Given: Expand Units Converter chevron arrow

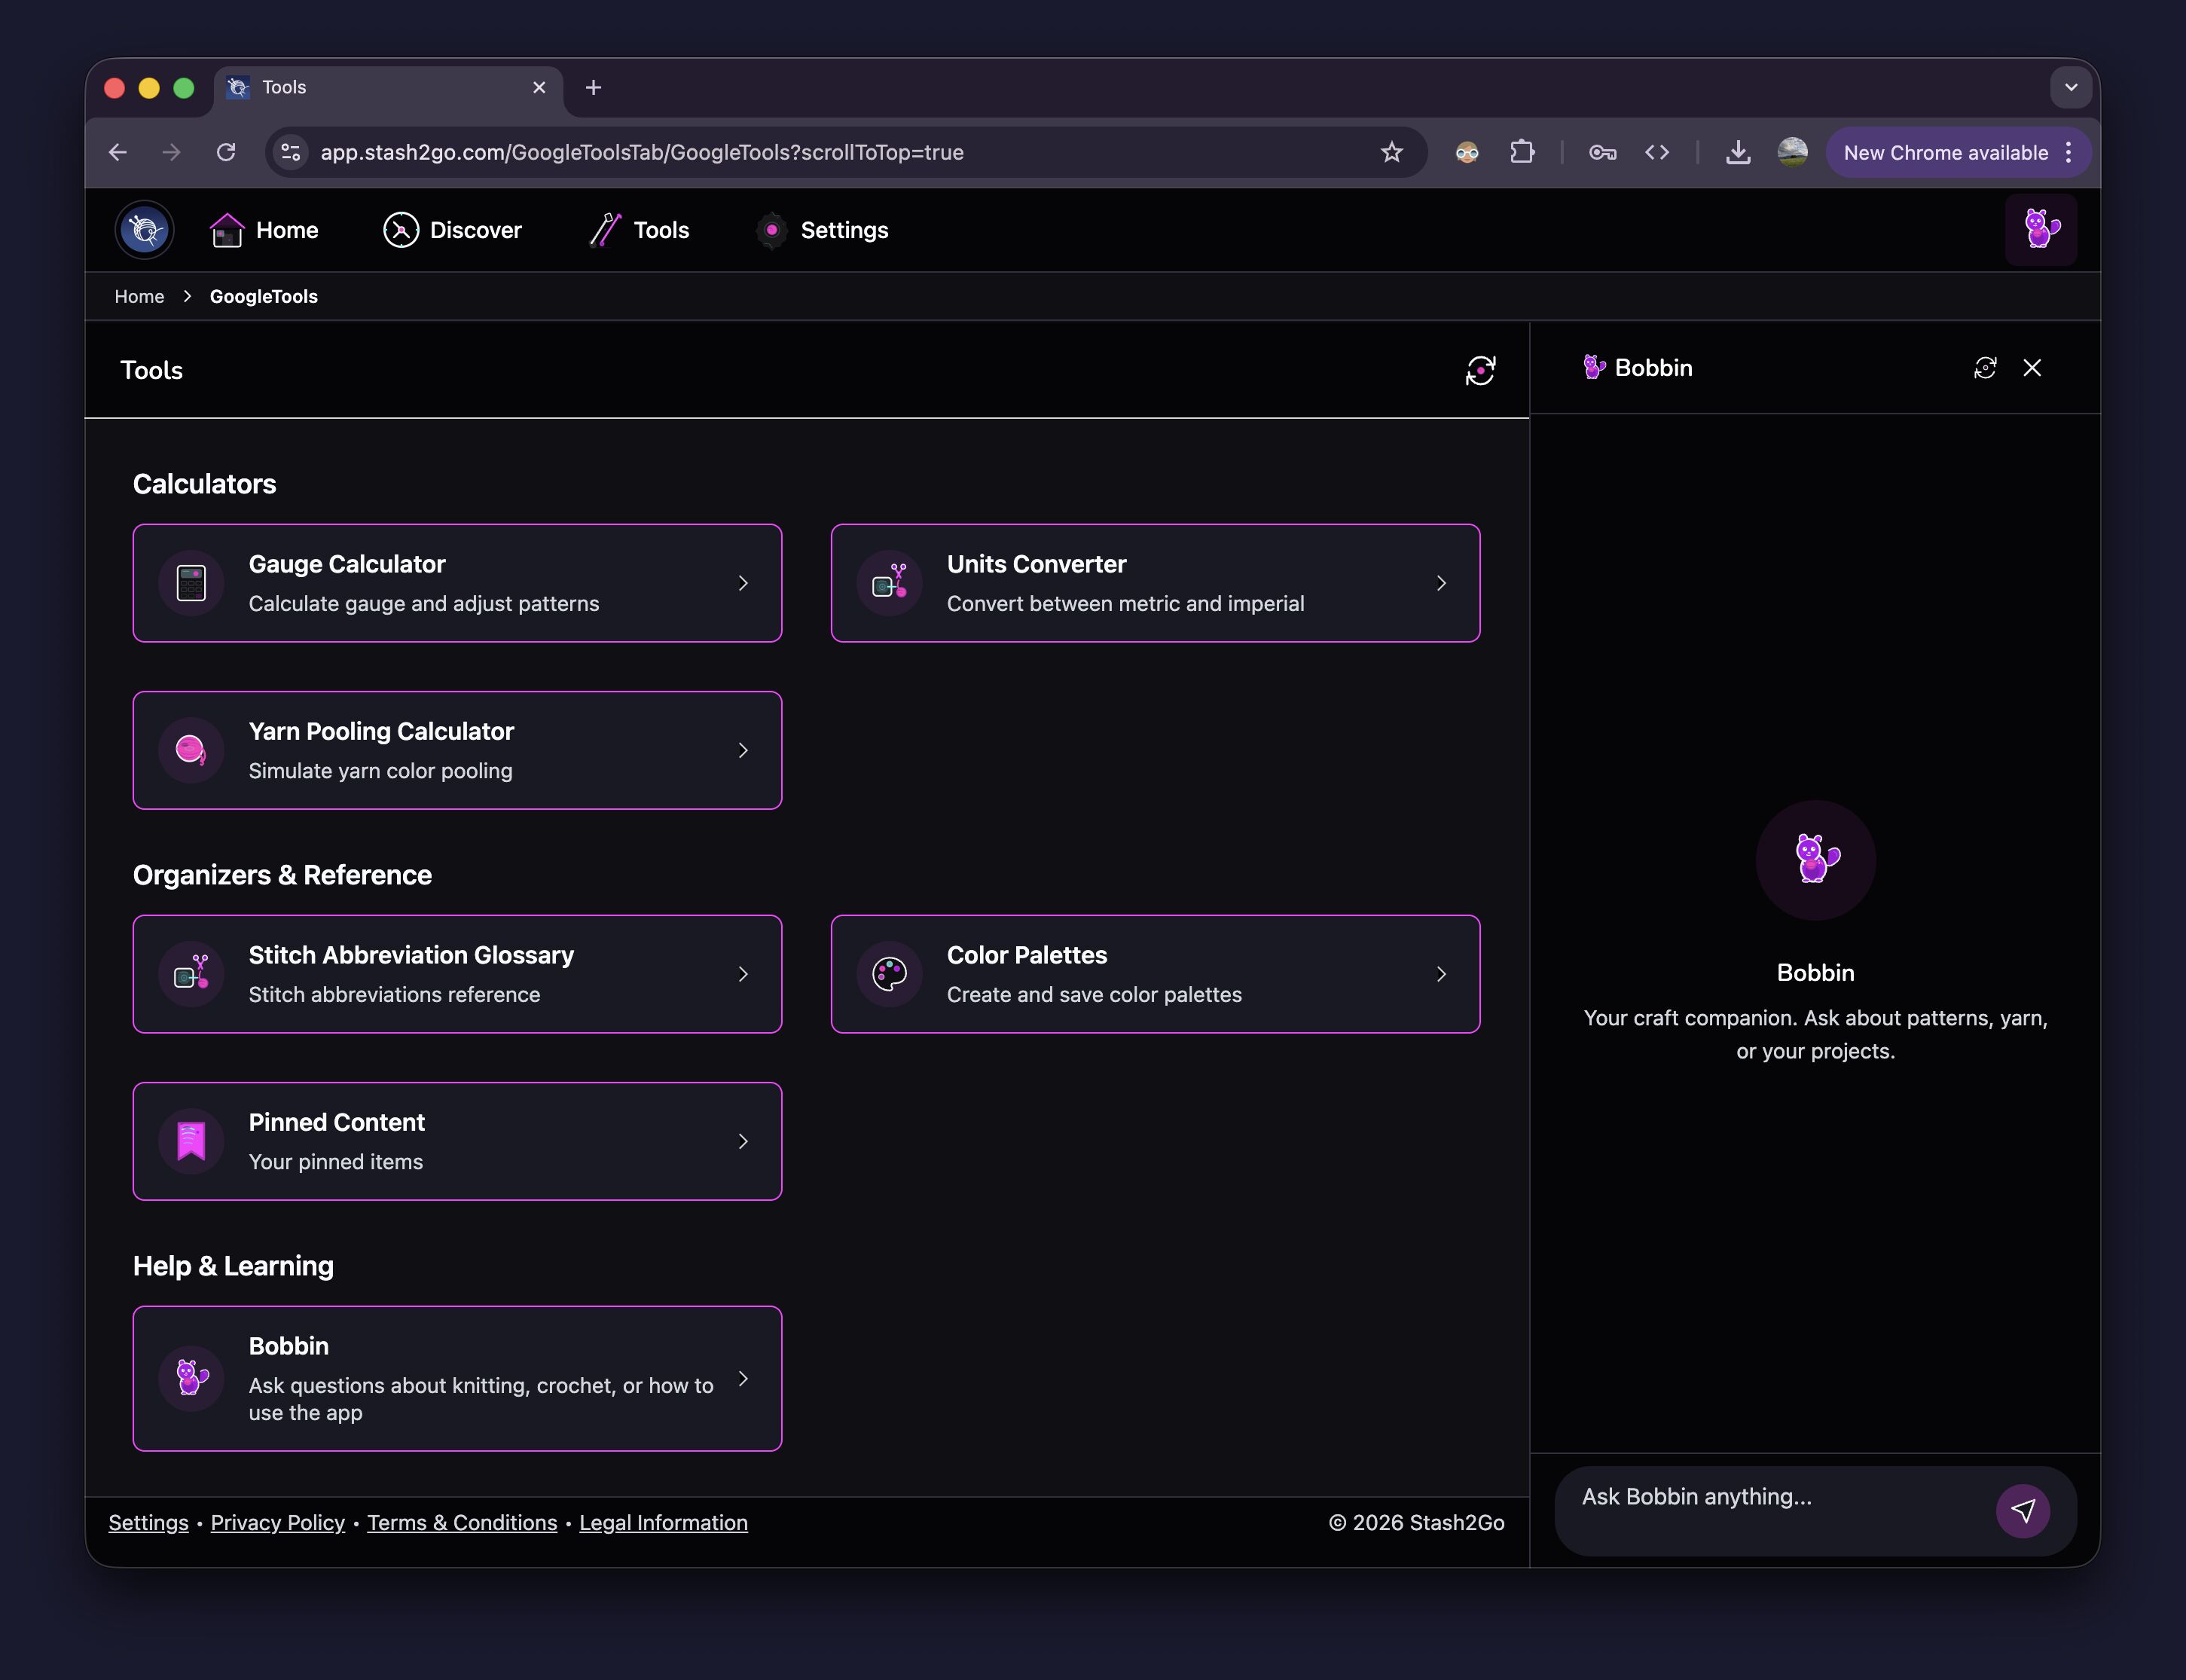Looking at the screenshot, I should tap(1441, 583).
